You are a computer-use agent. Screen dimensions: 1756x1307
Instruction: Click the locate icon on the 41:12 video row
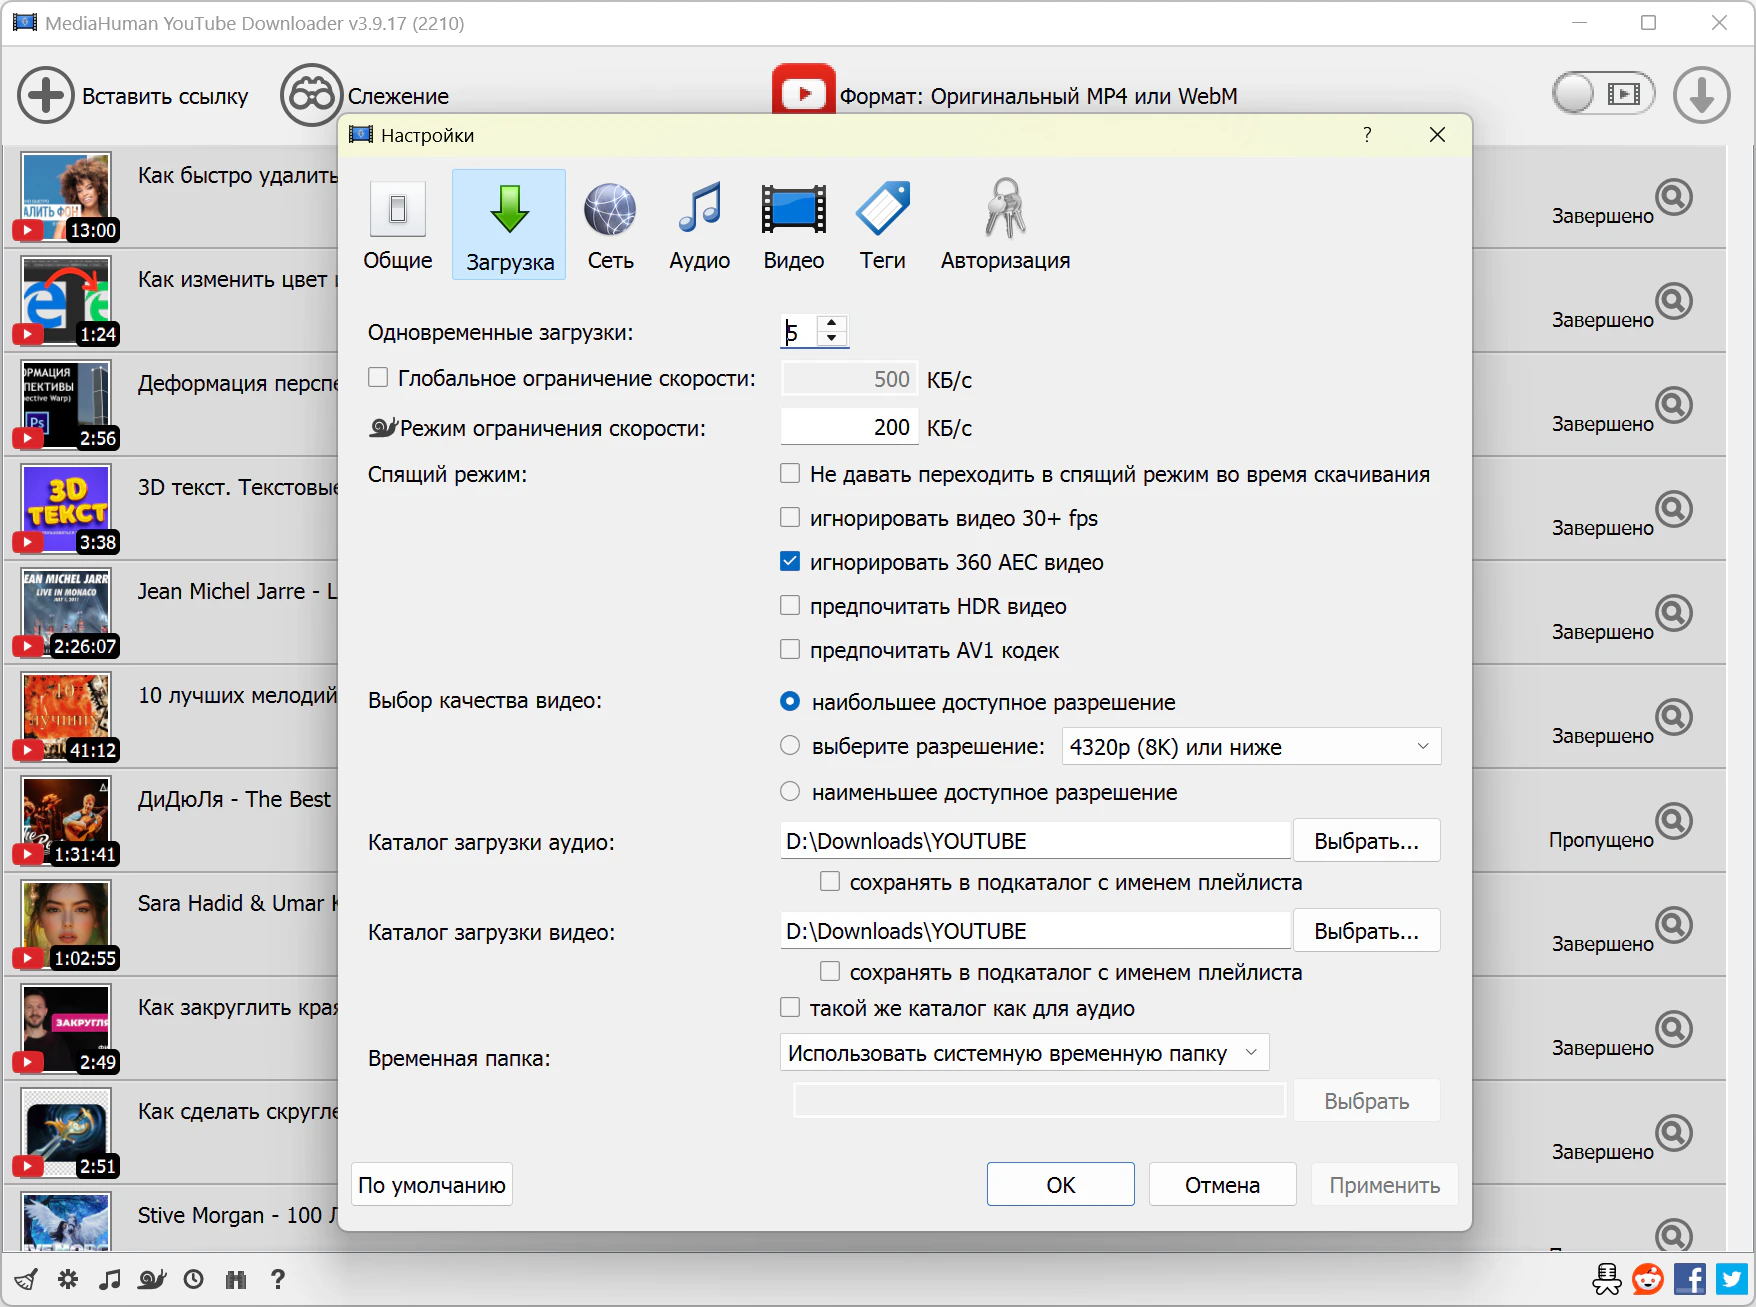(x=1673, y=717)
